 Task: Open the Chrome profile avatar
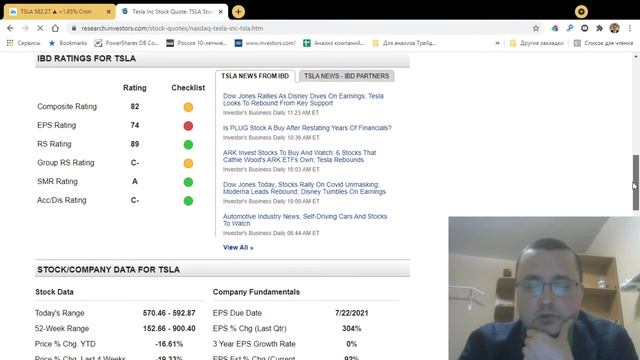coord(614,28)
